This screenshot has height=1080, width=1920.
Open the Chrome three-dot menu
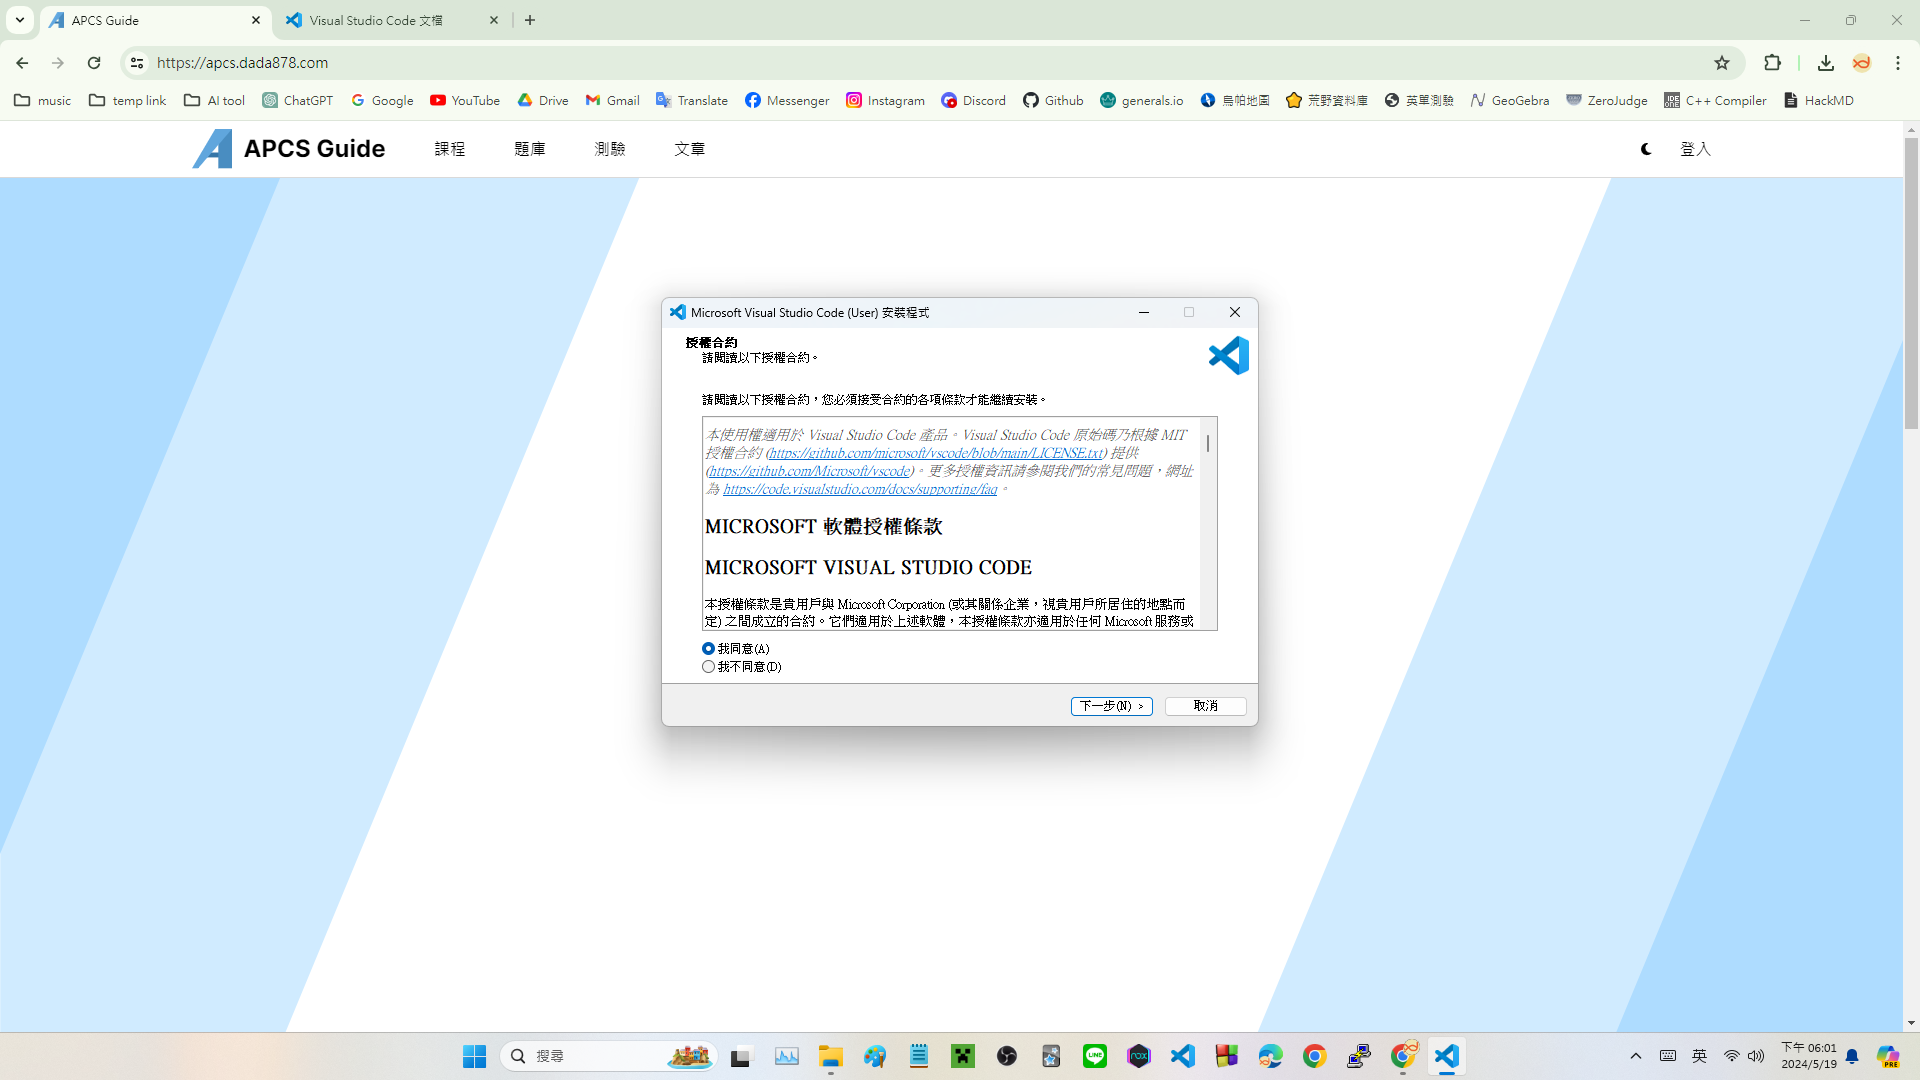1897,63
